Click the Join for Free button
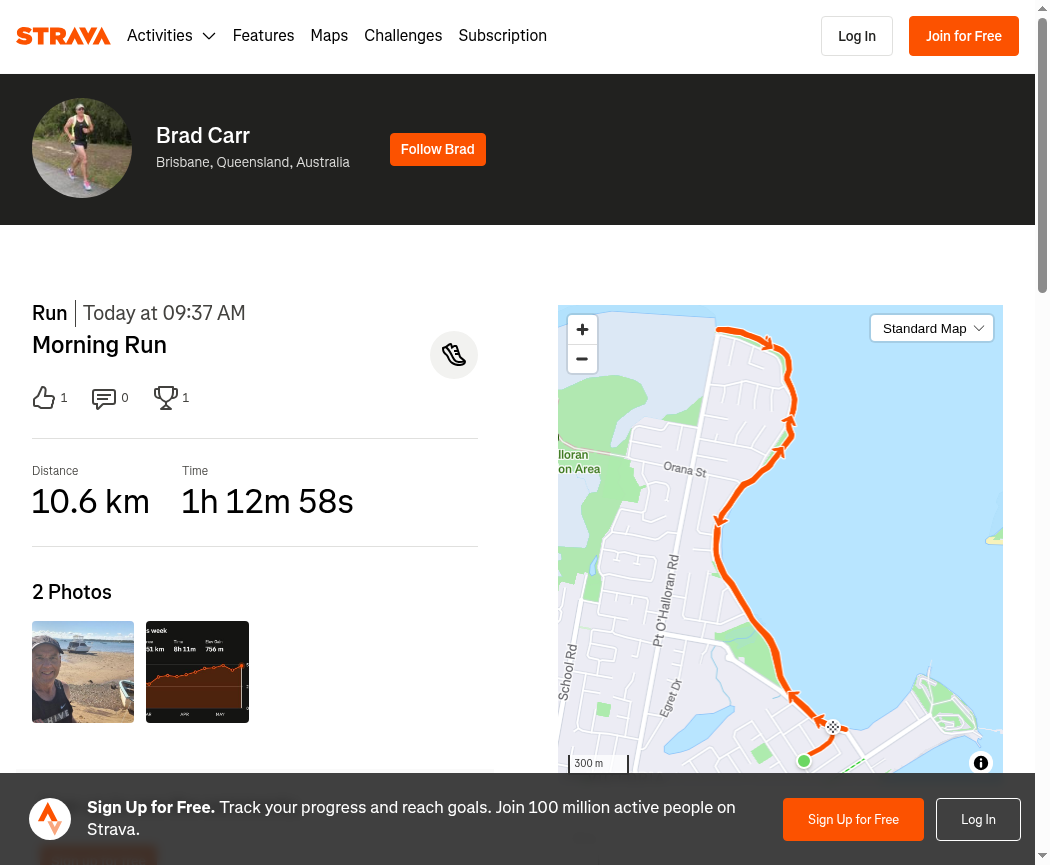 (x=963, y=36)
